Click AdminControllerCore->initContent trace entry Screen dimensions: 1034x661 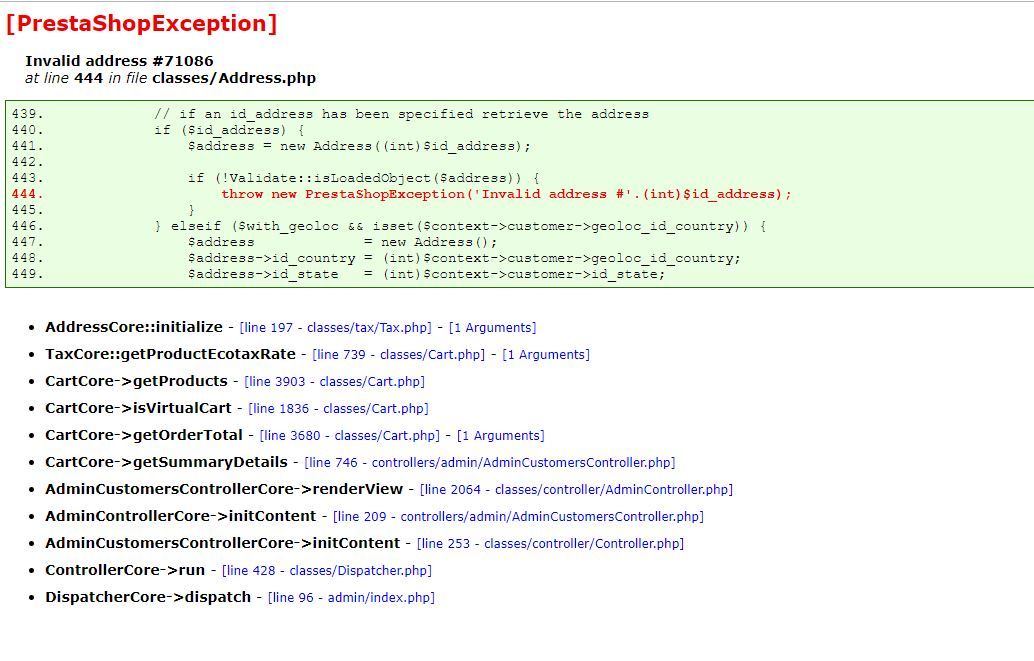(181, 517)
